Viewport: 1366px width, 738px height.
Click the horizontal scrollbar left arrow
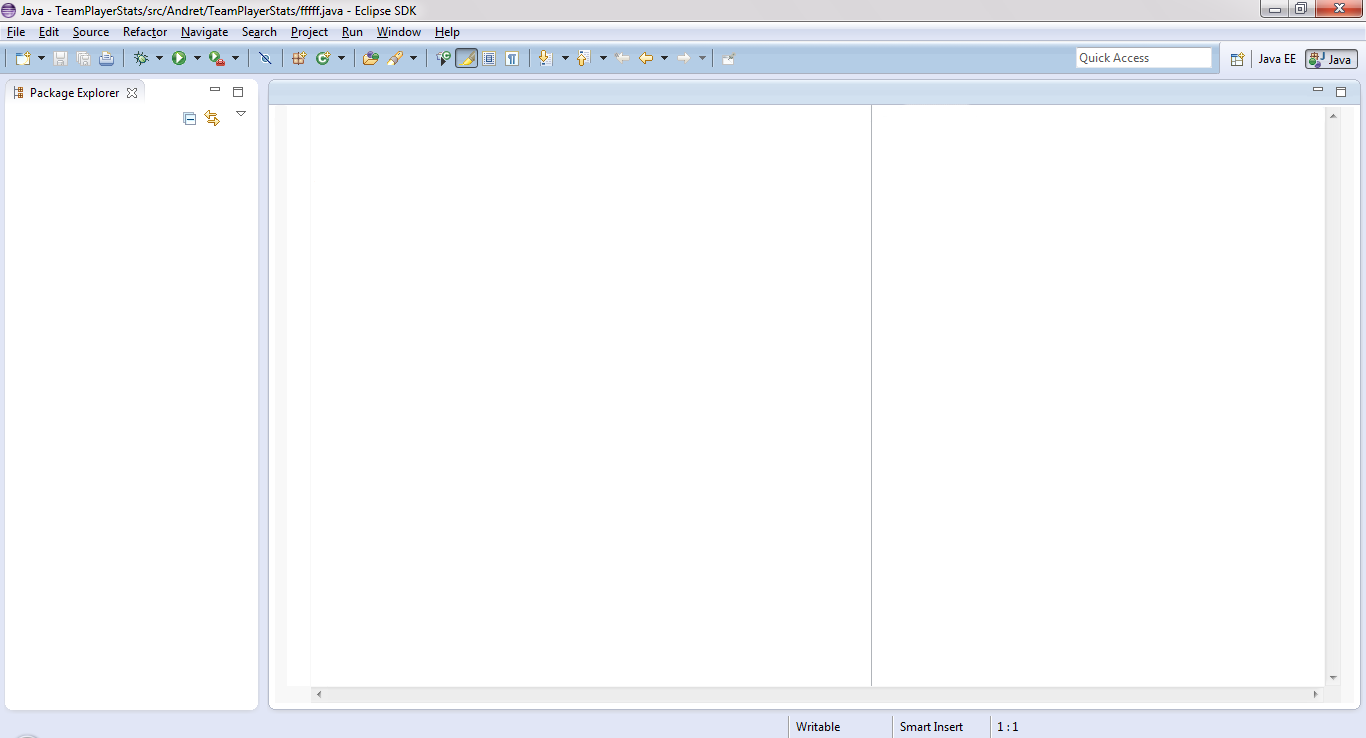pos(319,694)
